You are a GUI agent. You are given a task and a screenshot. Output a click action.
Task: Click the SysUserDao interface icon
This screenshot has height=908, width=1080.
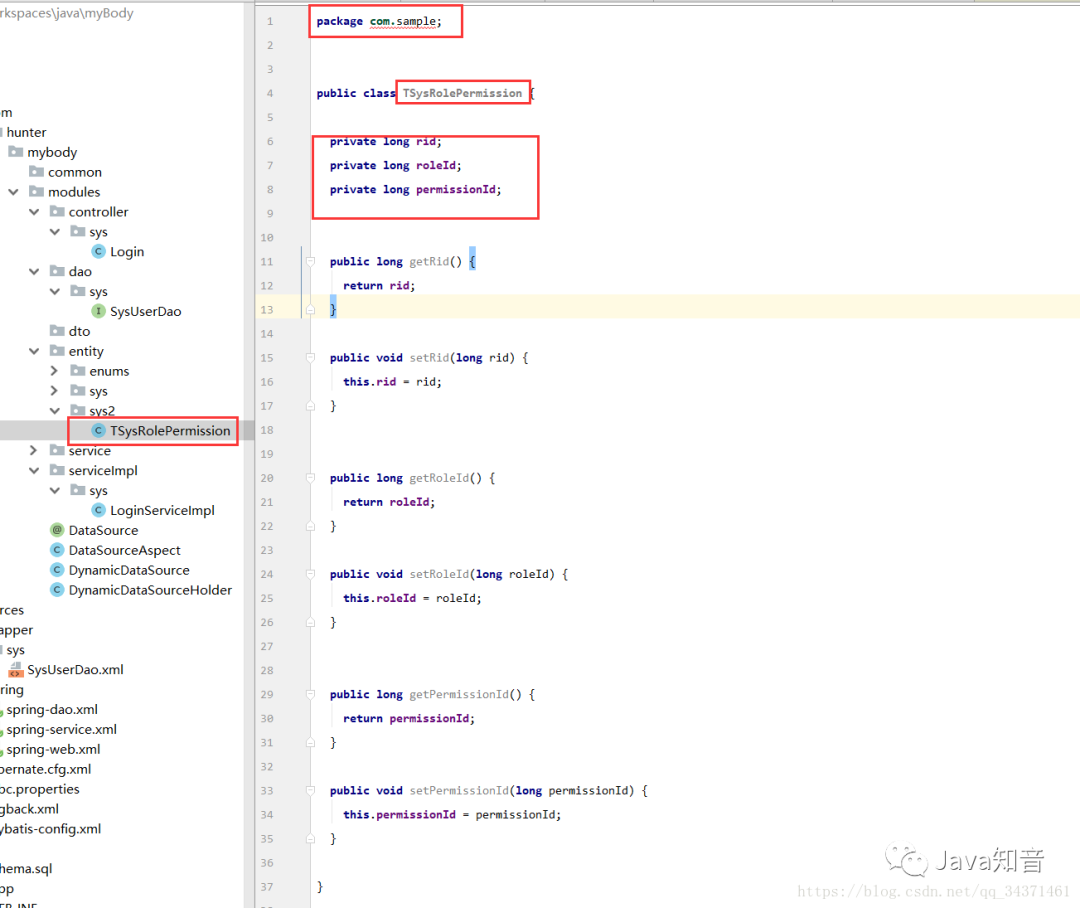[x=98, y=311]
